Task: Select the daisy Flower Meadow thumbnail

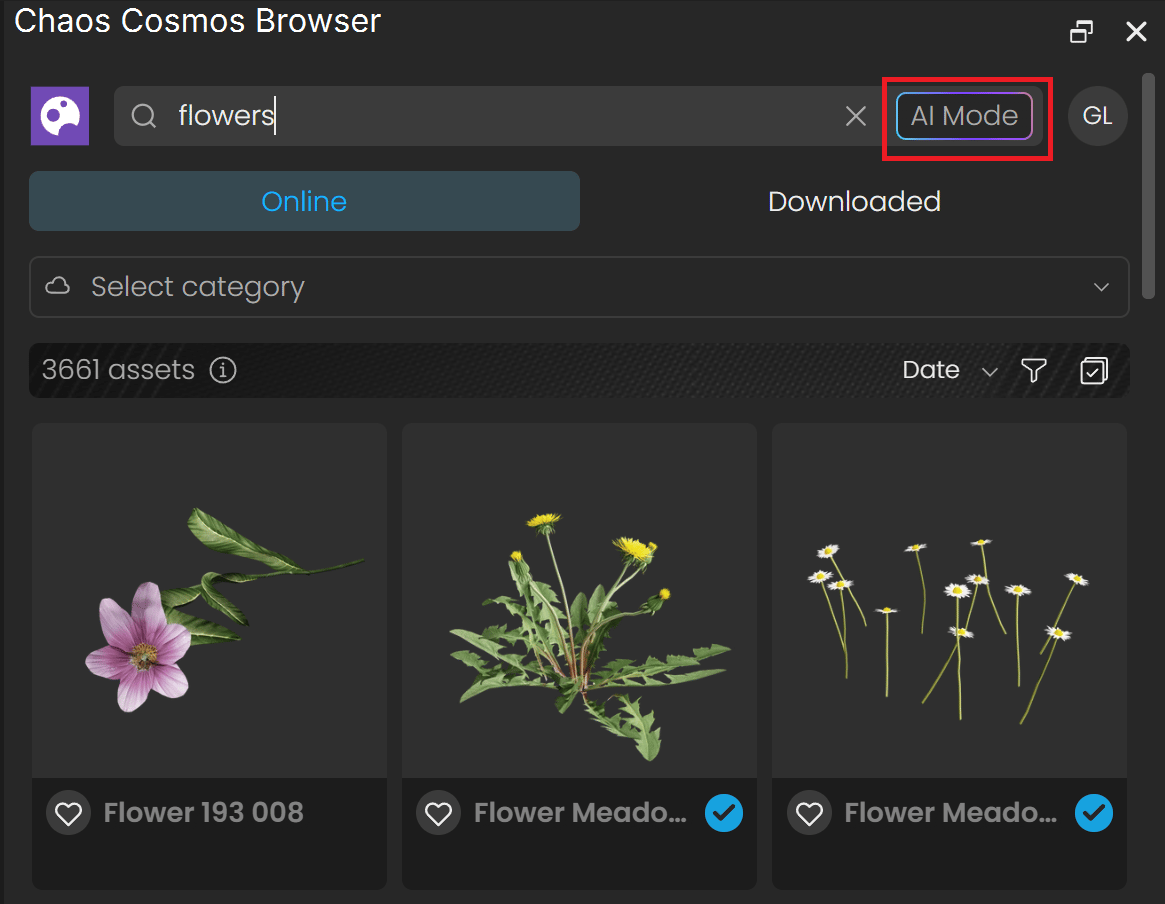Action: [950, 601]
